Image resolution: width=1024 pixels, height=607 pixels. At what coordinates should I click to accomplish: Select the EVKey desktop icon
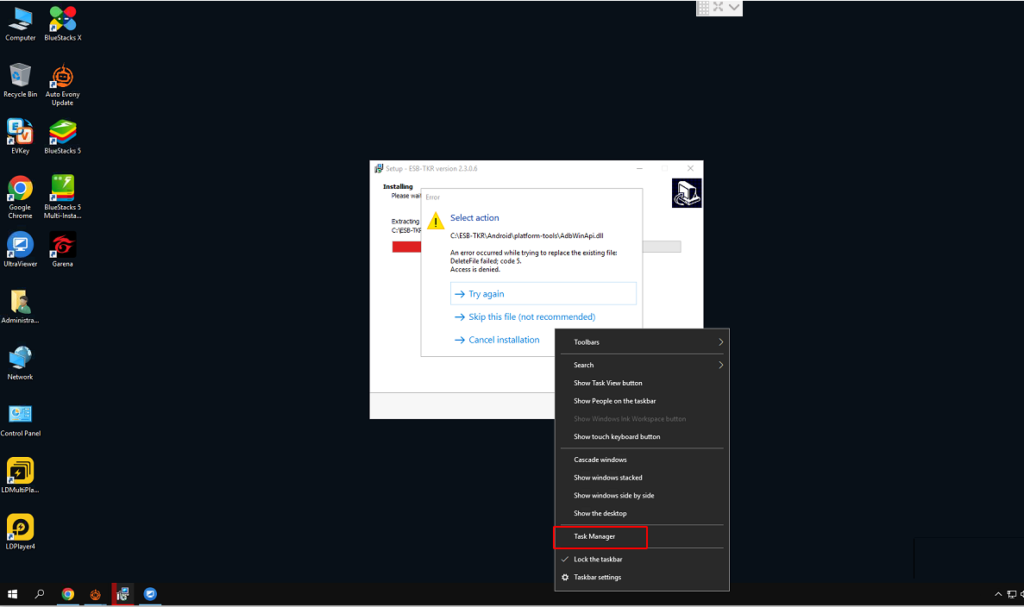point(20,136)
